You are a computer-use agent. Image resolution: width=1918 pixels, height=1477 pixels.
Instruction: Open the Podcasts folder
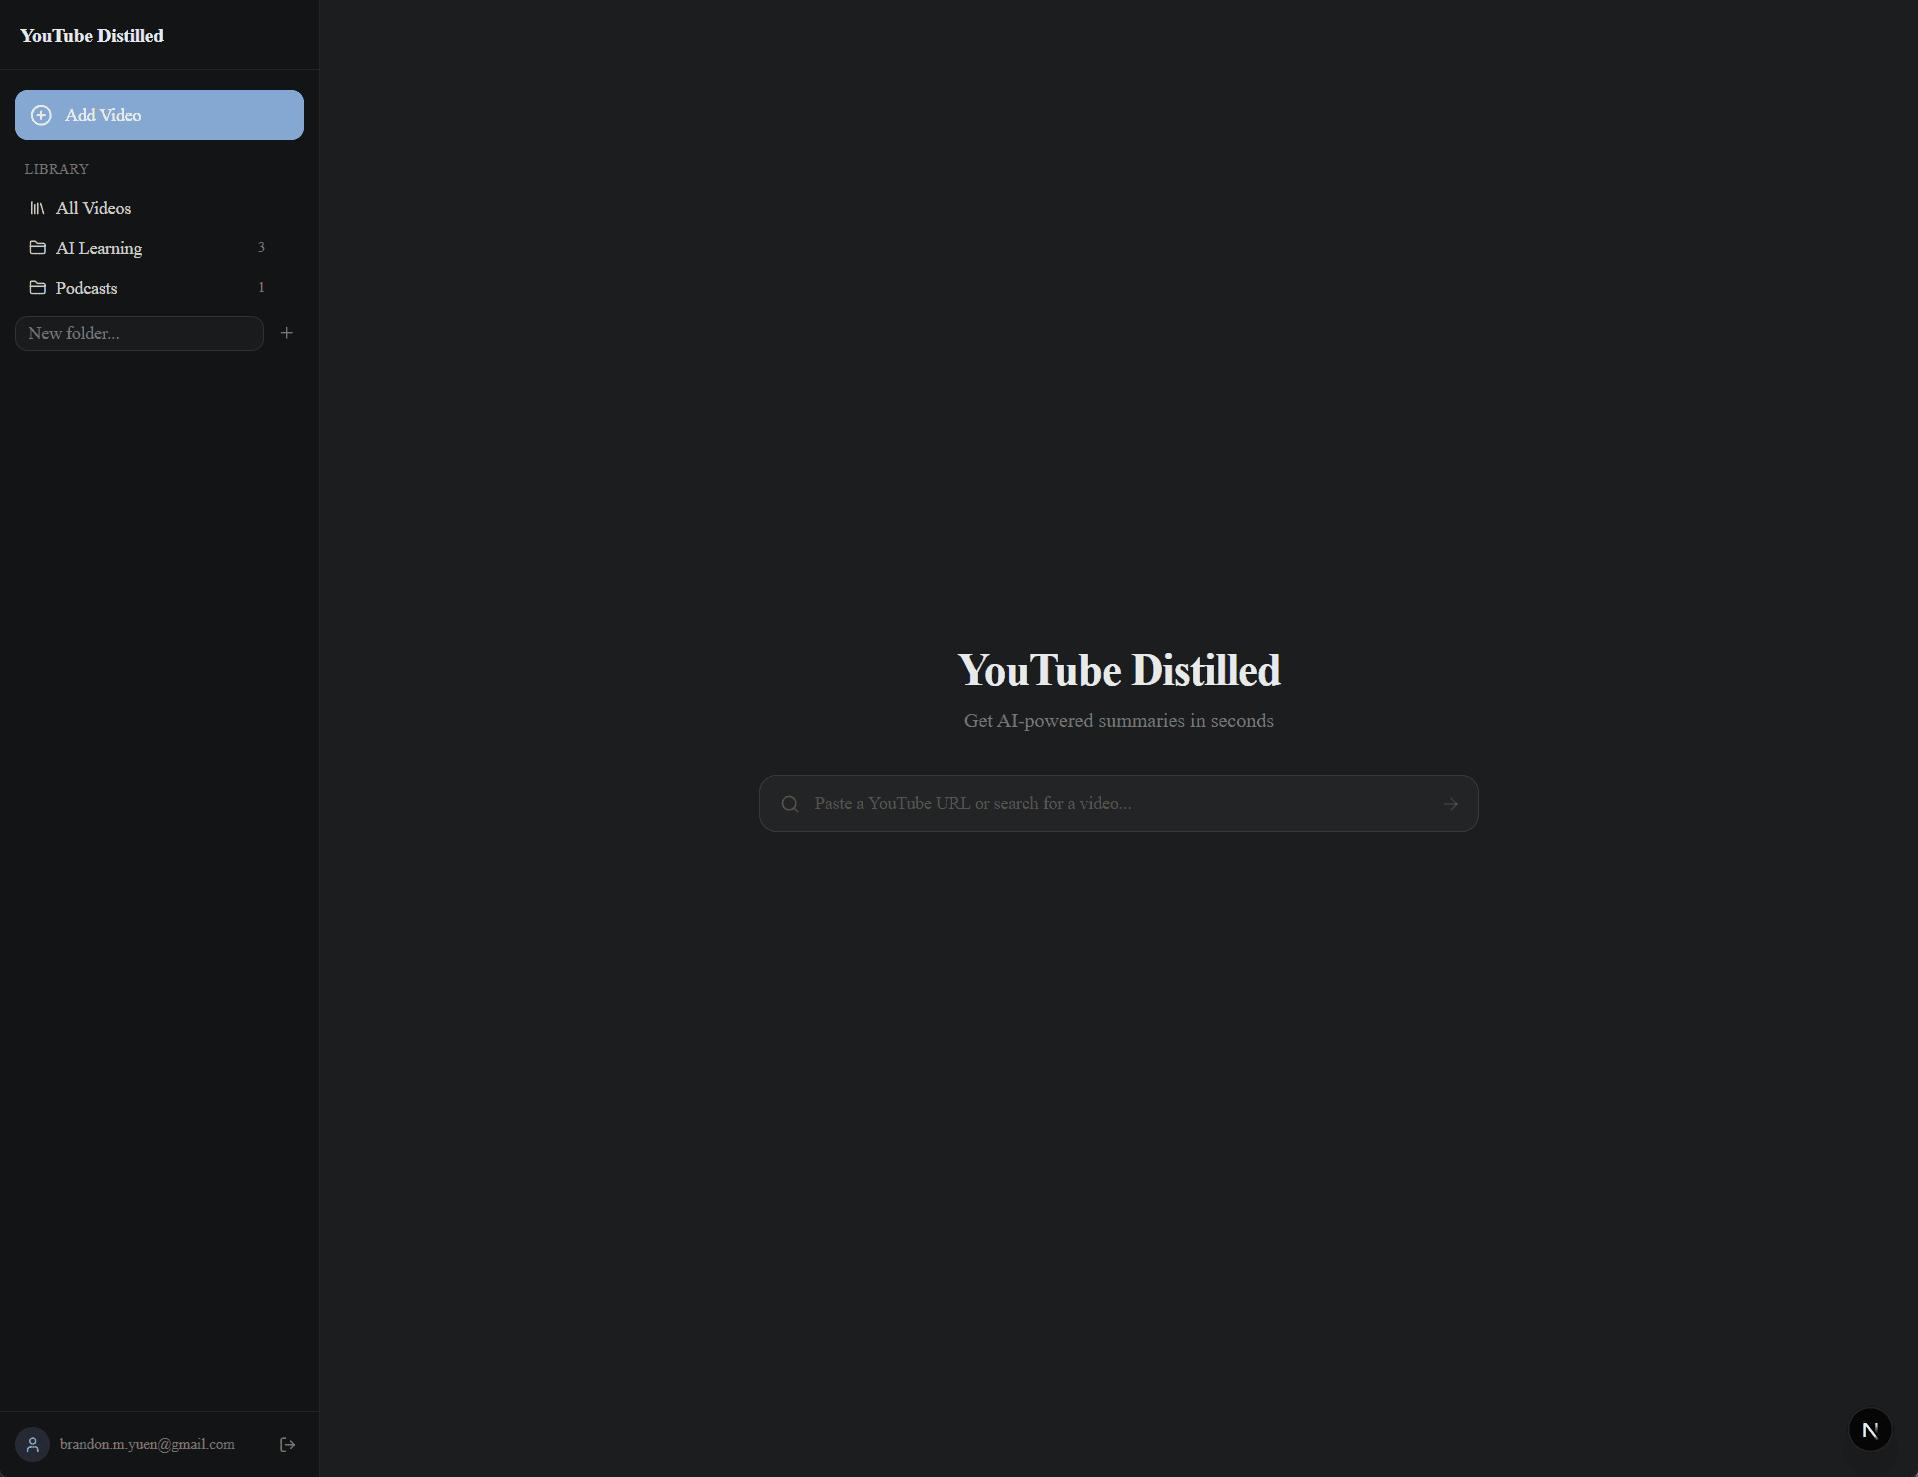point(86,287)
